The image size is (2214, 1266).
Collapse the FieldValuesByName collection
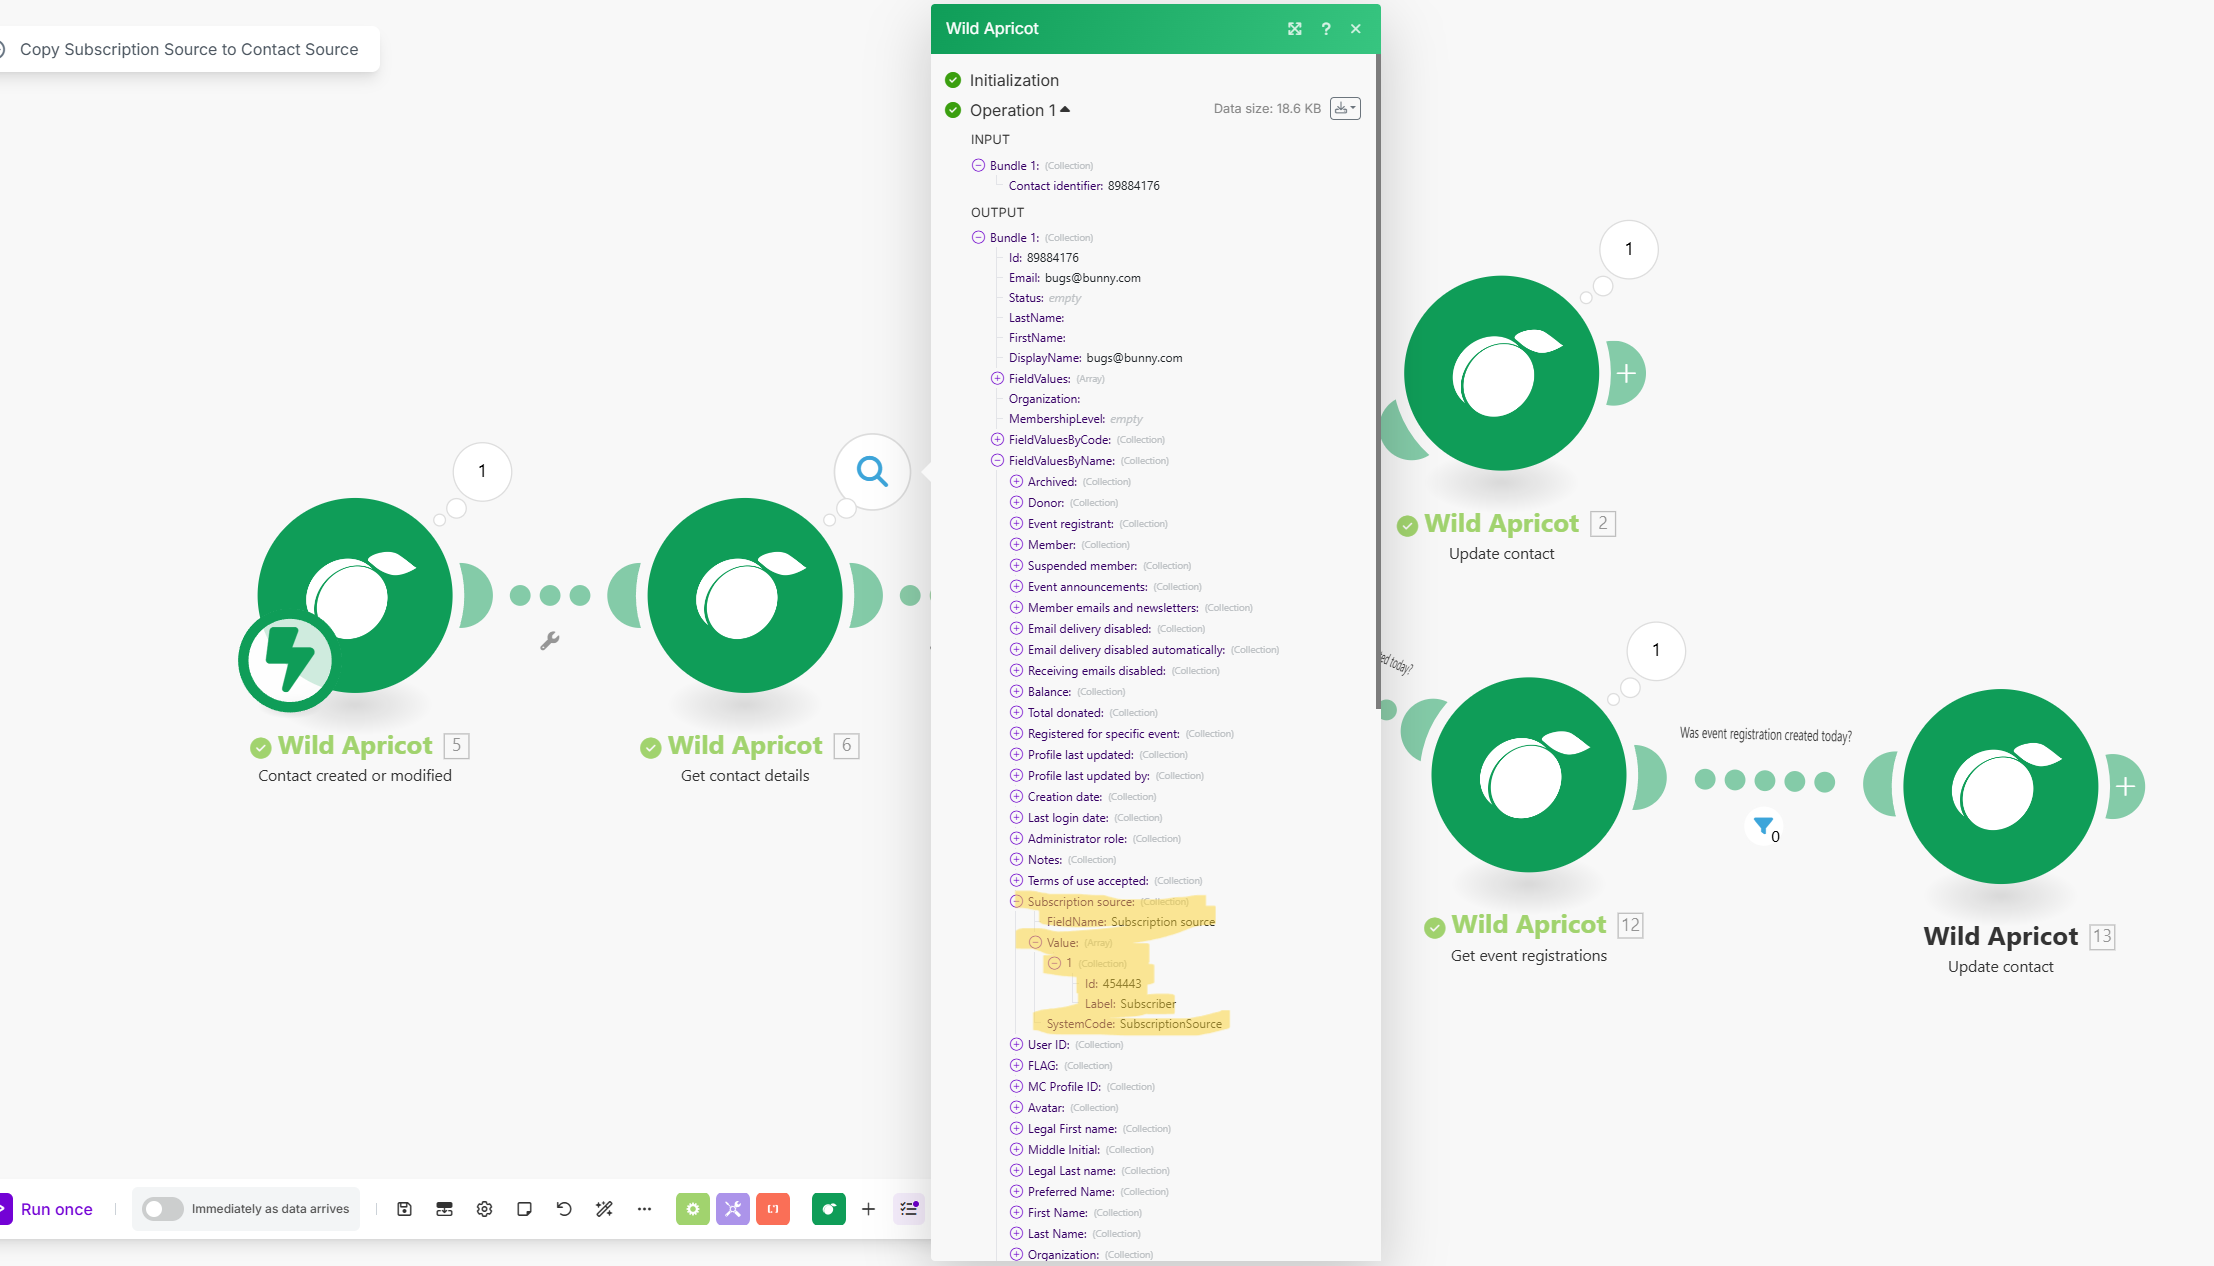pyautogui.click(x=997, y=460)
